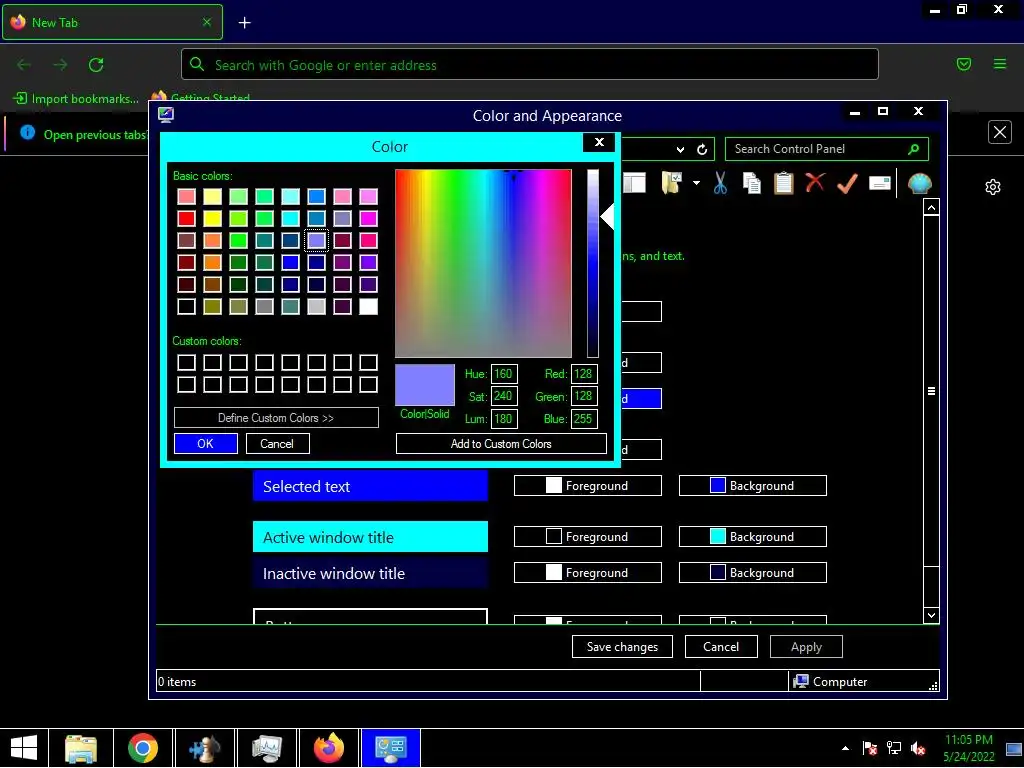Open a new Firefox tab with plus

244,23
